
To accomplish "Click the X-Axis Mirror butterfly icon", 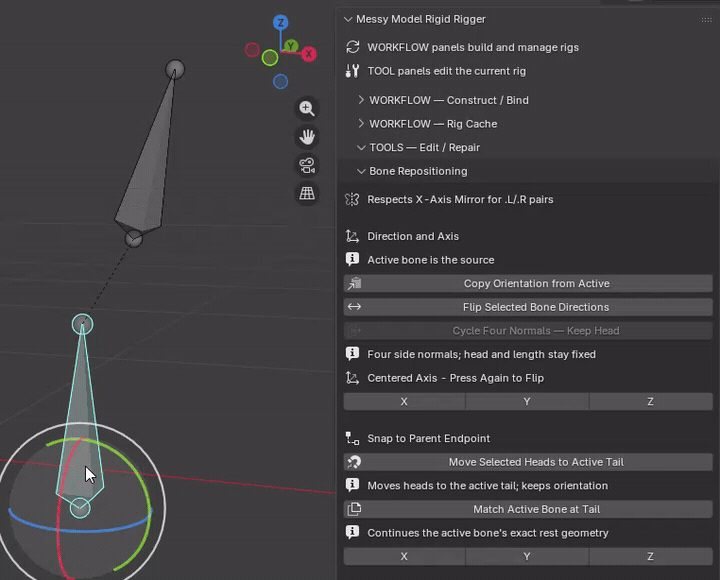I will (x=352, y=199).
